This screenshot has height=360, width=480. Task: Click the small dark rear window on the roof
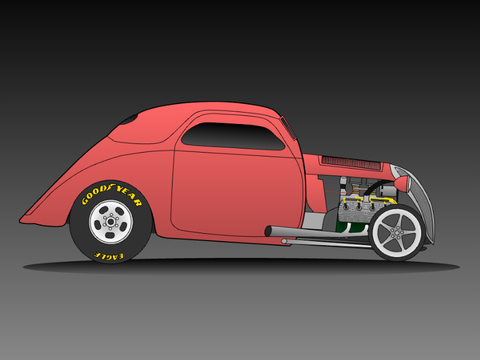tap(130, 119)
